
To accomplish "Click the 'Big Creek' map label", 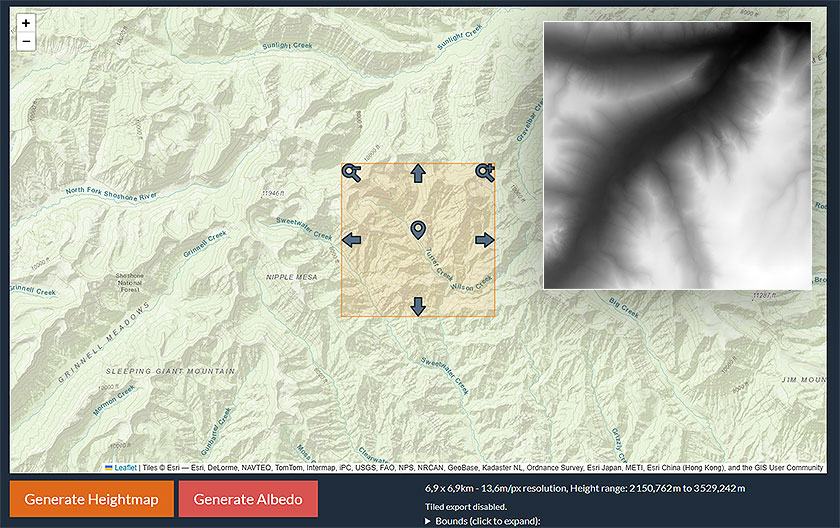I will coord(624,308).
